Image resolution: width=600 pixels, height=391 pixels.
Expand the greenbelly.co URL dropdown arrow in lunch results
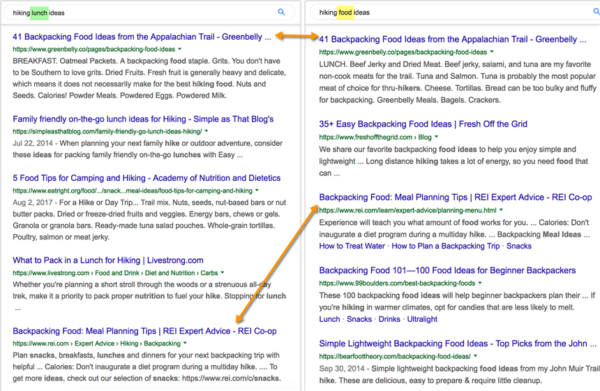pos(179,49)
